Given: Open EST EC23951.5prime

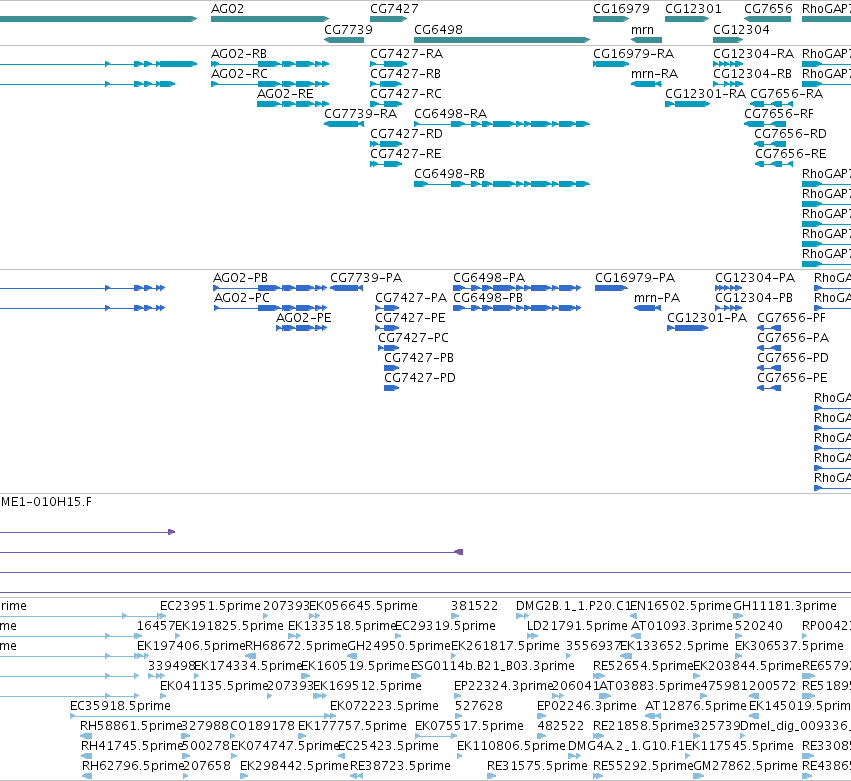Looking at the screenshot, I should coord(211,606).
